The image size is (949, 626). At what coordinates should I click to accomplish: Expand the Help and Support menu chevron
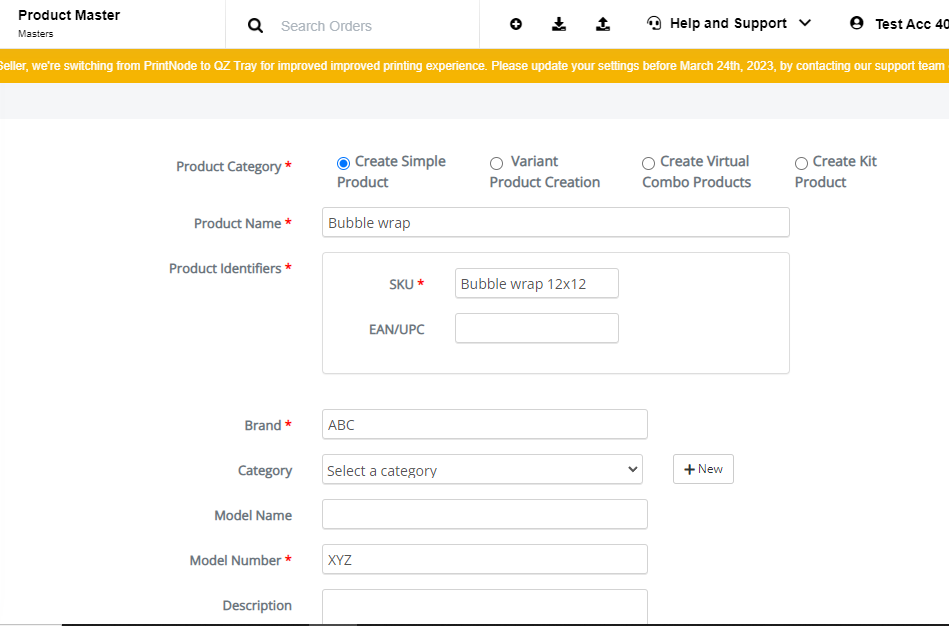(x=805, y=23)
